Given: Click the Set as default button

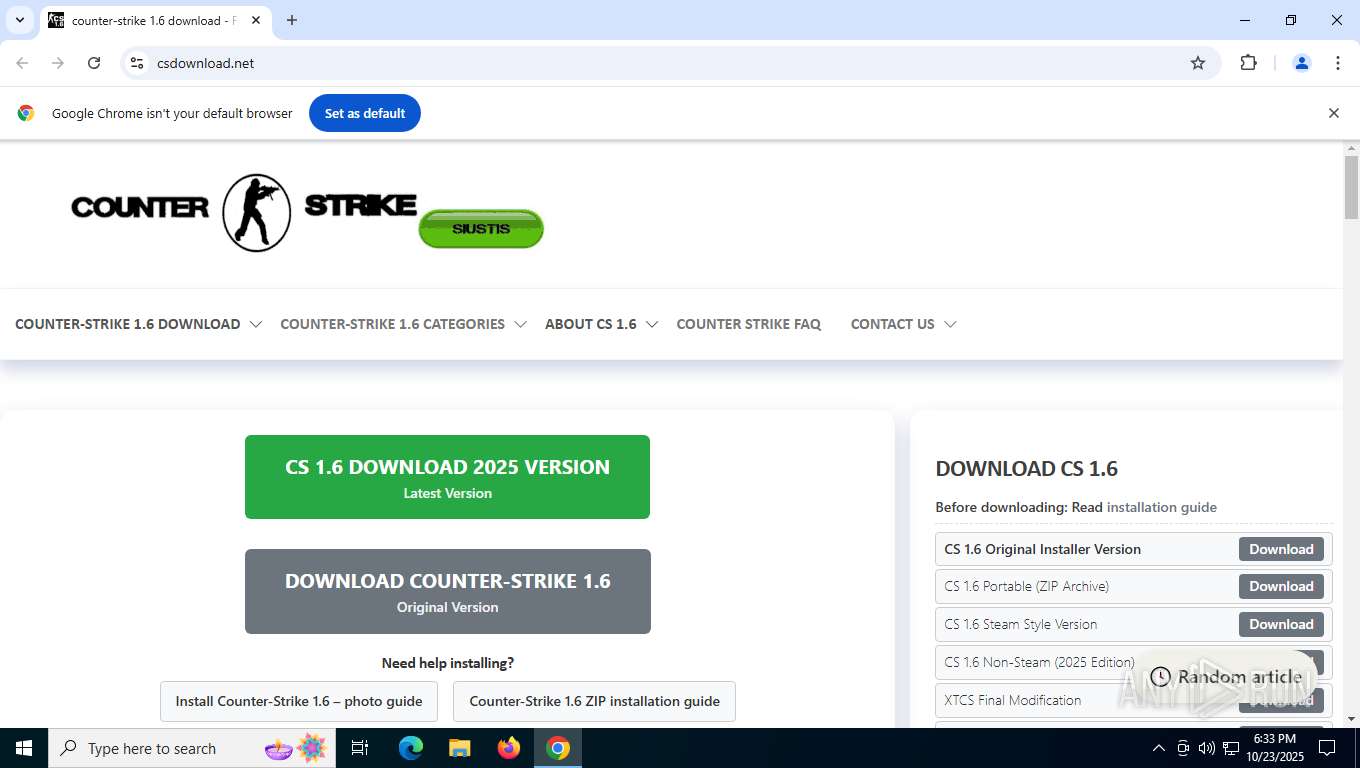Looking at the screenshot, I should point(365,113).
